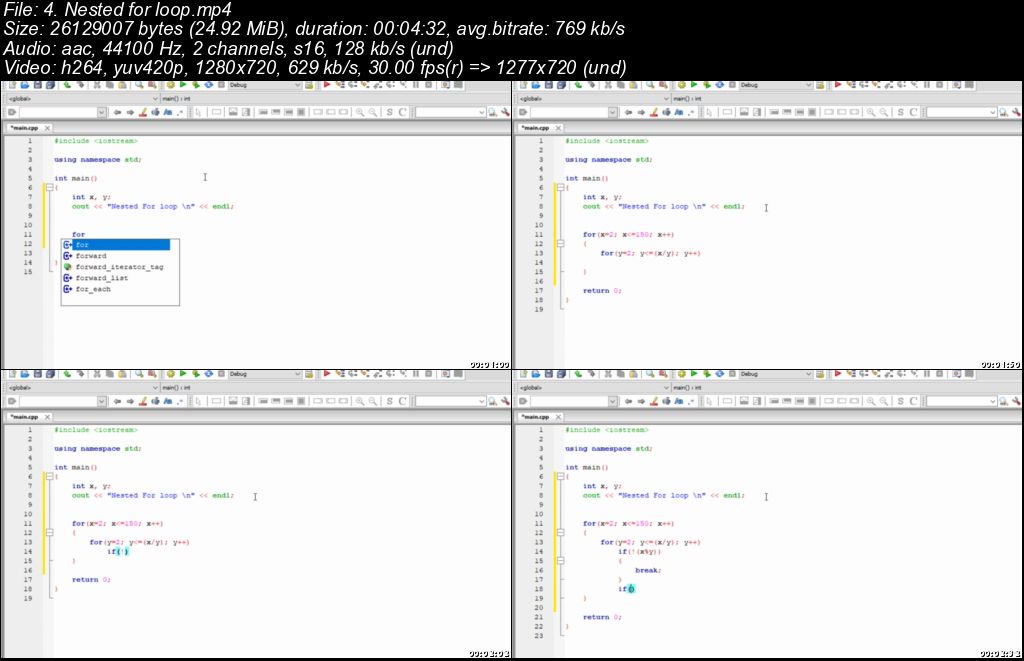Click zoom out magnifier in bottom-left frame
Screen dimensions: 1024x661
coord(372,401)
